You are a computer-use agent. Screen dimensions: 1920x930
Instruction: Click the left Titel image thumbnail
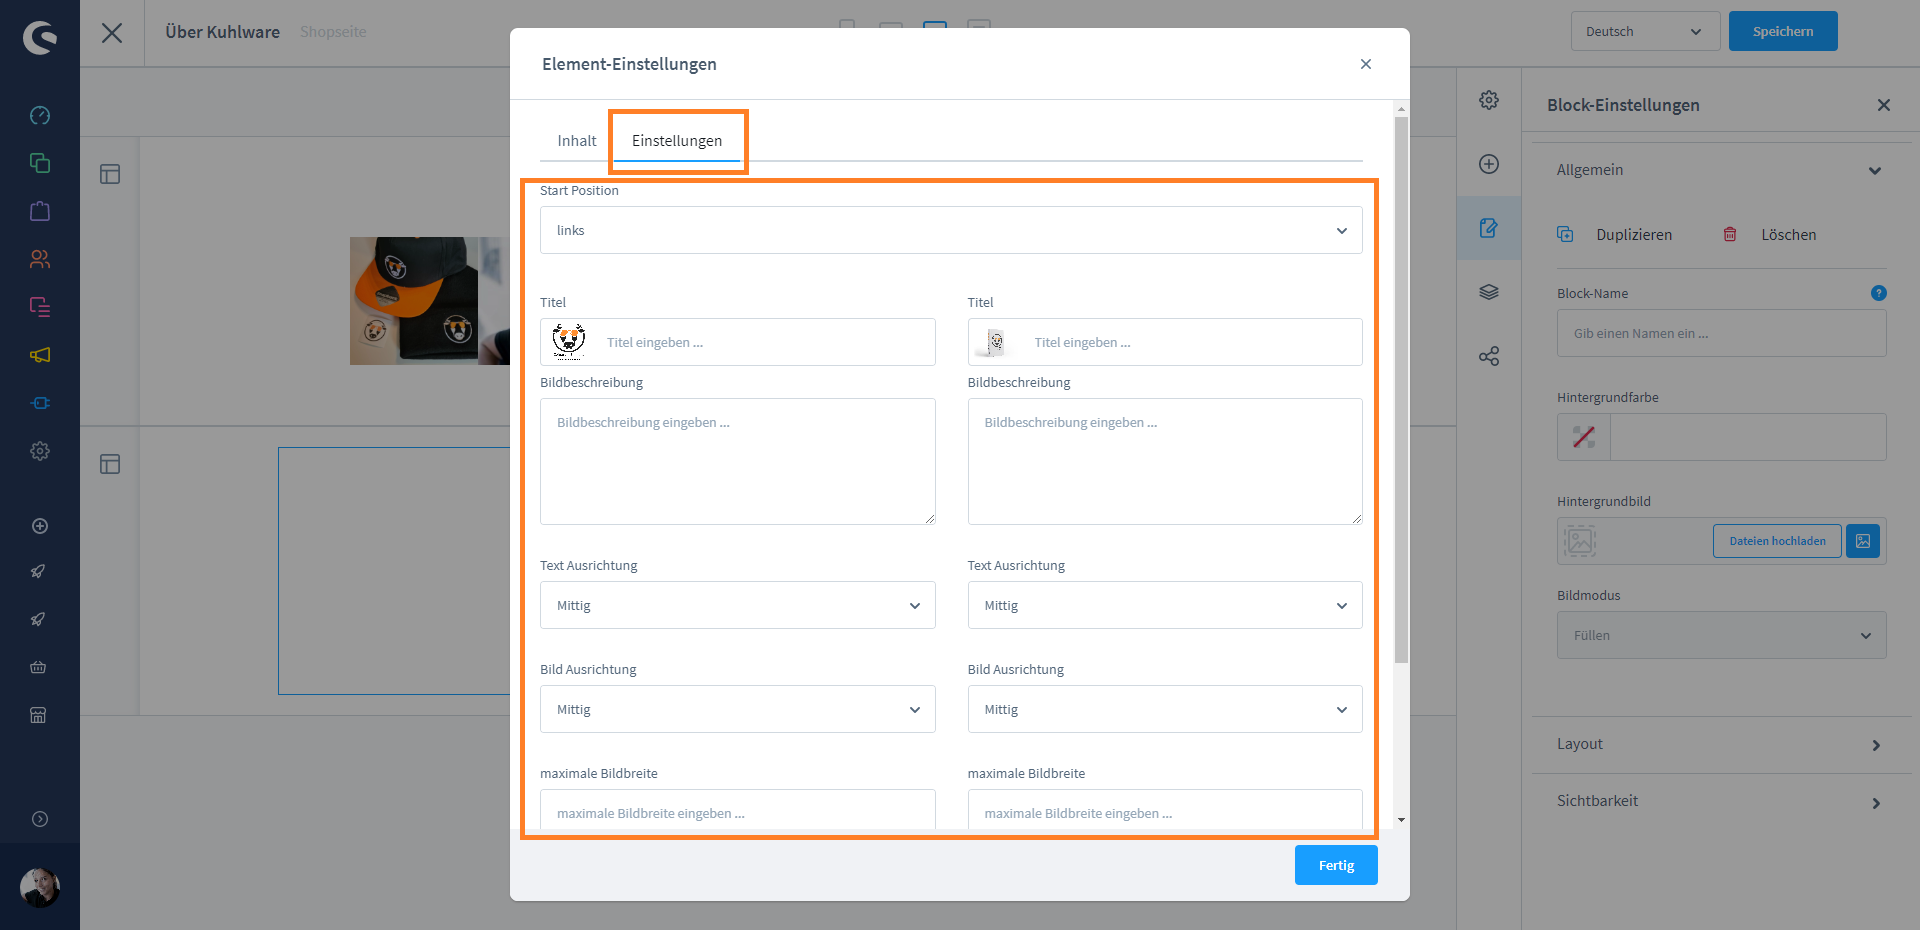[x=569, y=342]
